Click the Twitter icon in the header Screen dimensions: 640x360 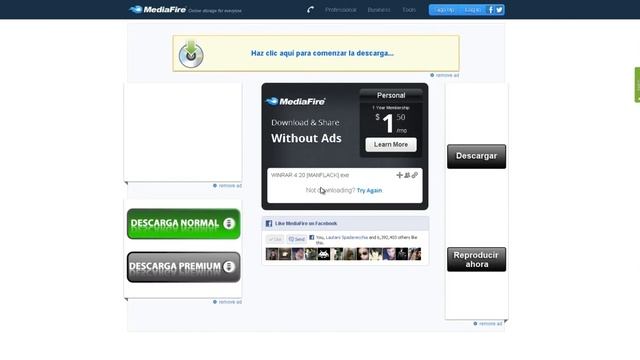coord(500,10)
